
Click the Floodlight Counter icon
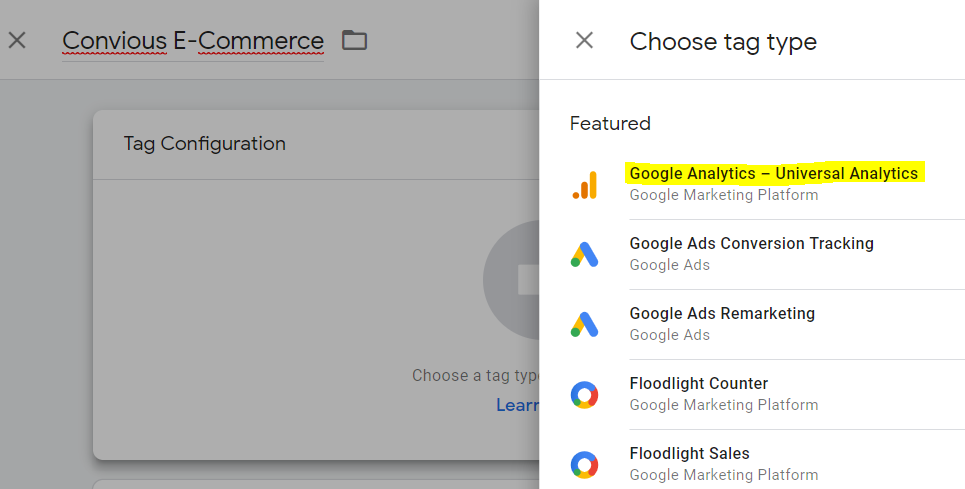coord(585,394)
